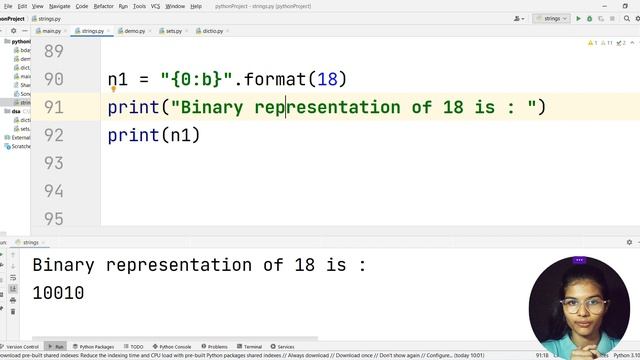Toggle soft-wrap in run console
Screen dimensions: 640x360
pos(13,278)
